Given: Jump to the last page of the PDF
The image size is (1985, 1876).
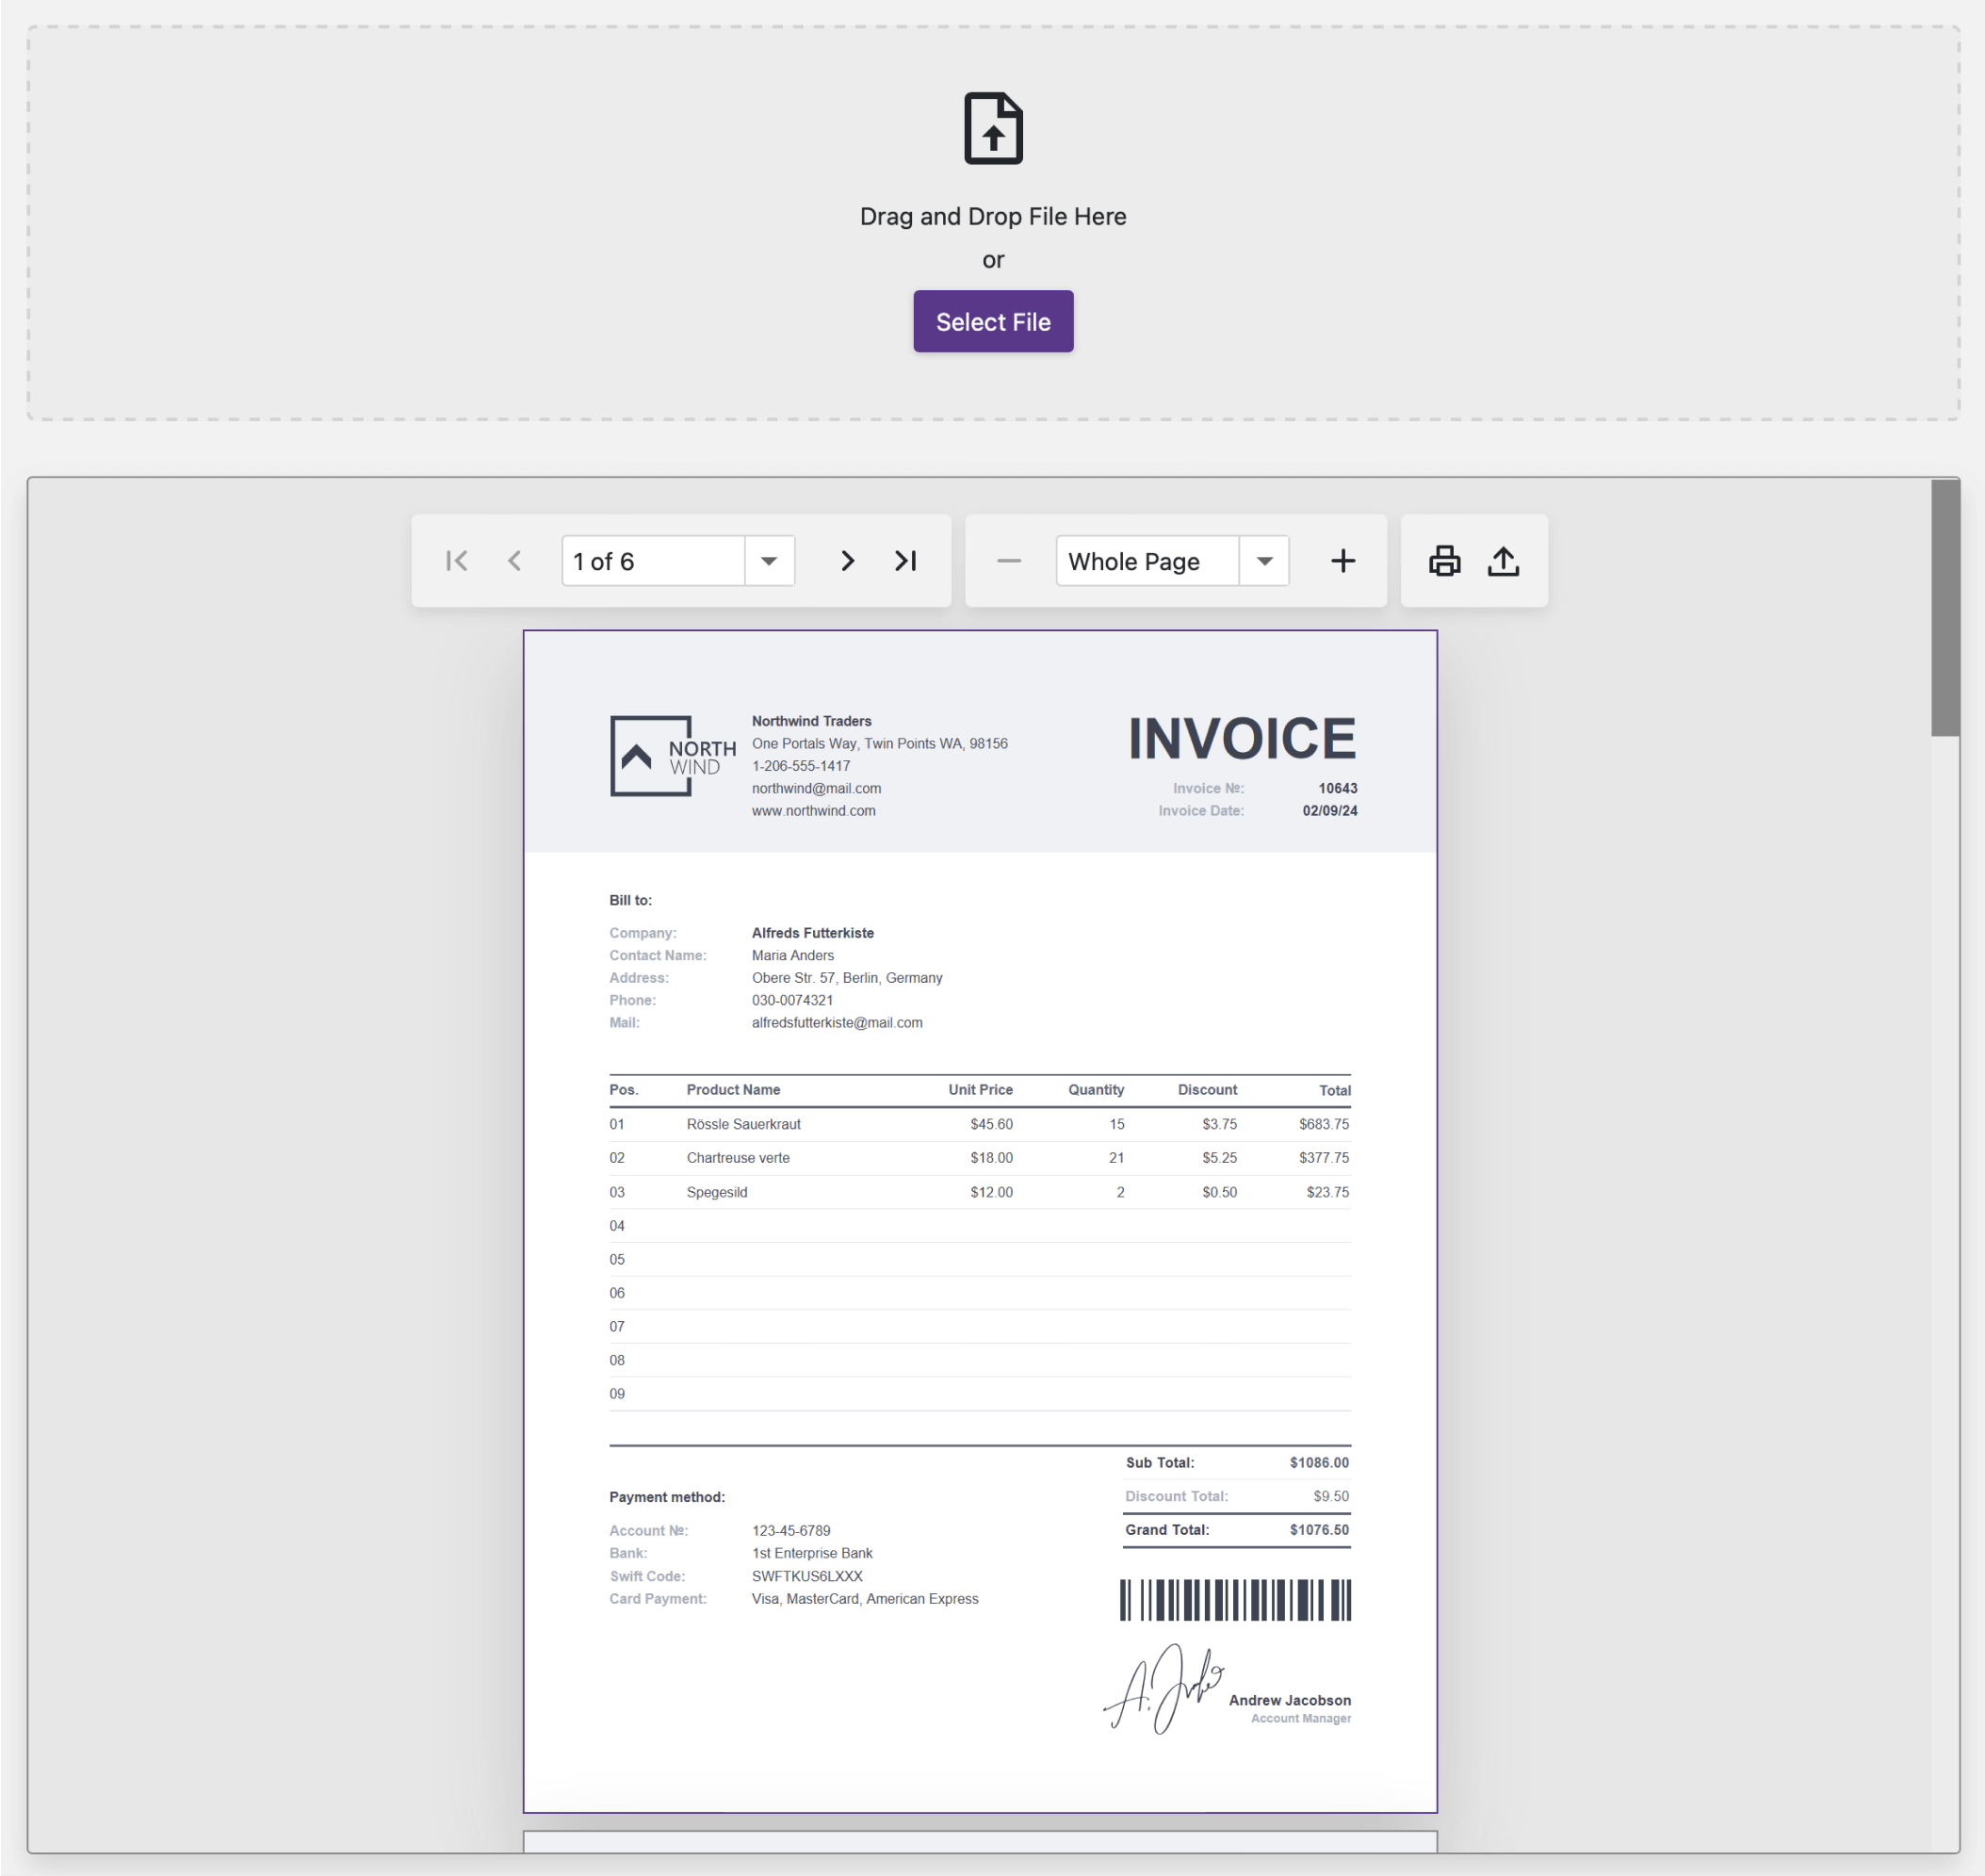Looking at the screenshot, I should click(x=905, y=560).
